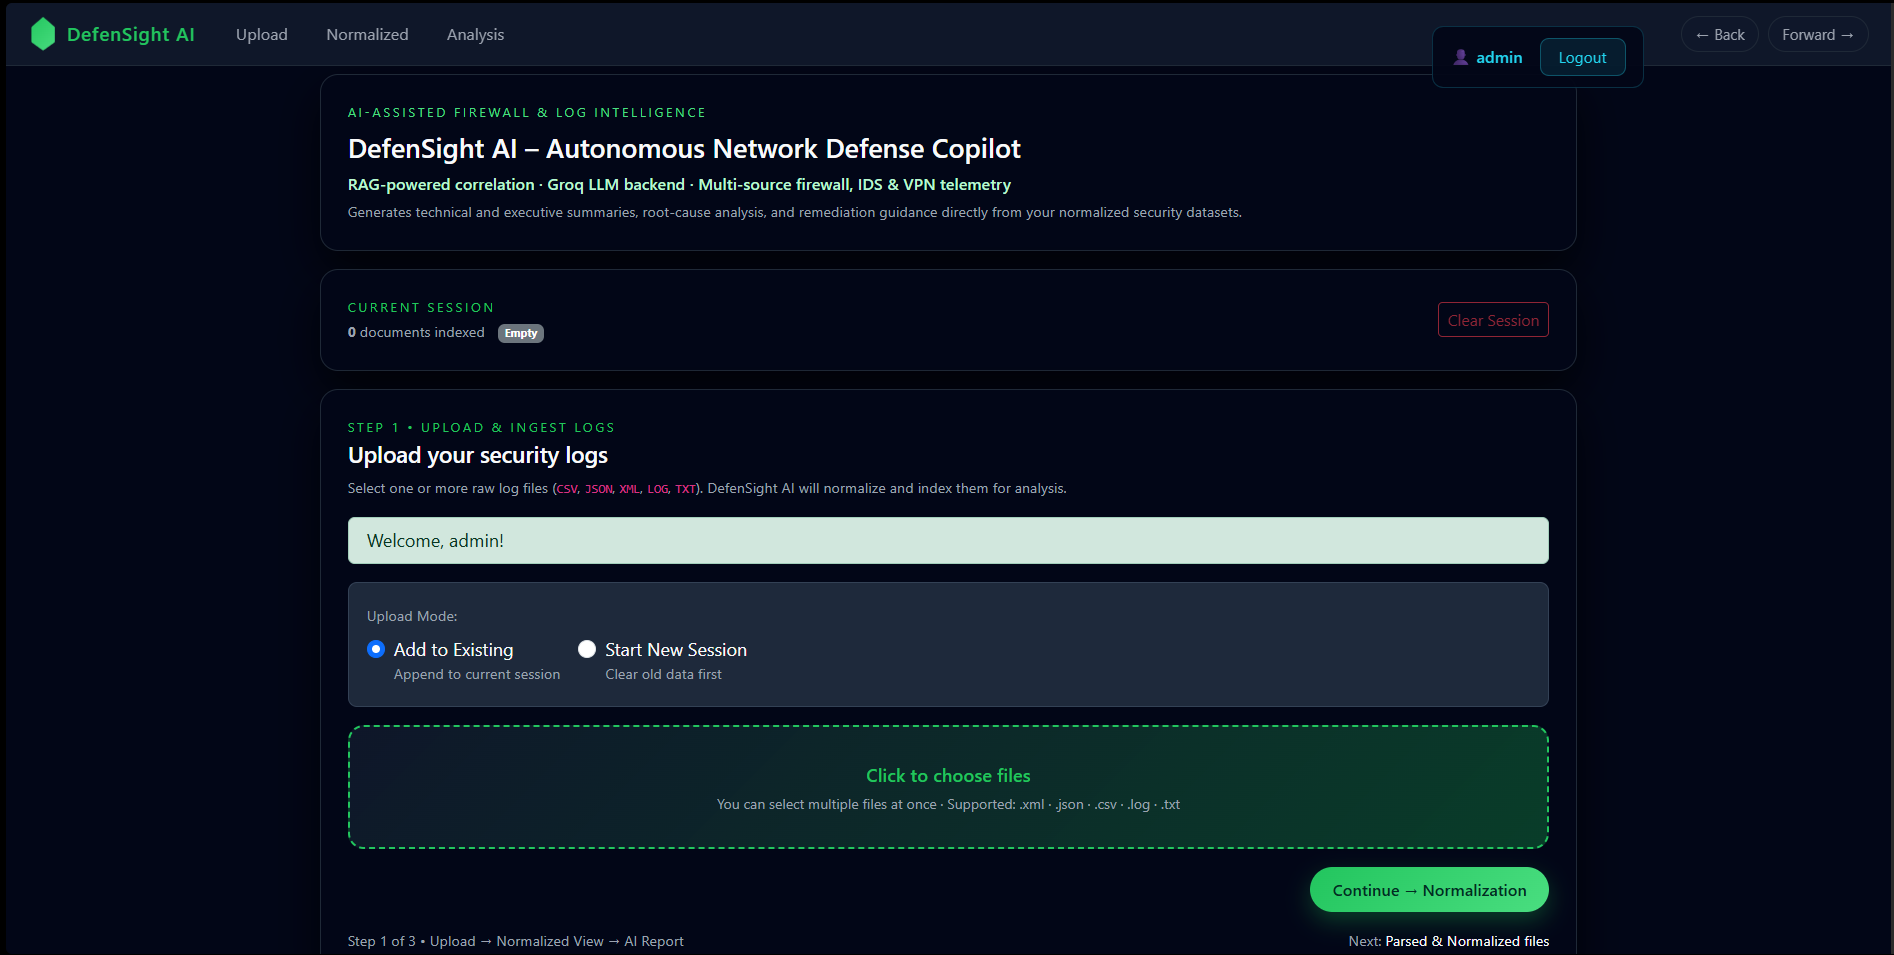Go forward with the Forward button
The image size is (1894, 955).
pyautogui.click(x=1818, y=34)
